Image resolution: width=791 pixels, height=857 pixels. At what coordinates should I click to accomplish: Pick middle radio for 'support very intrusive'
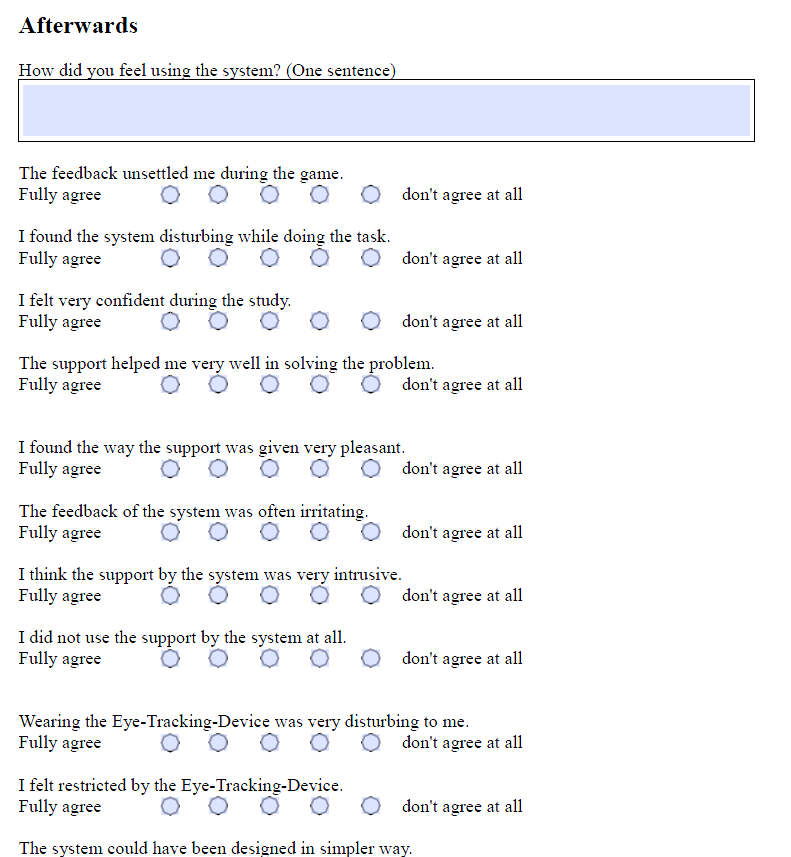click(x=269, y=596)
